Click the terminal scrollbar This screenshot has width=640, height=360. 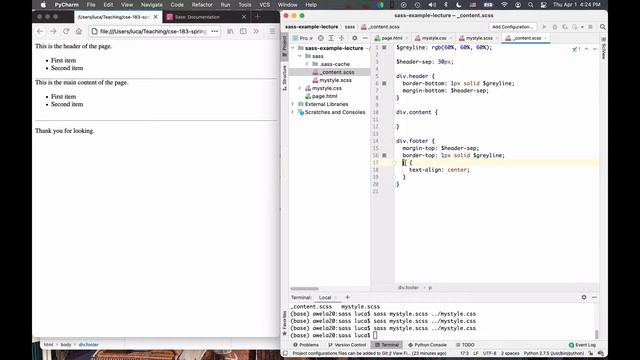pos(596,334)
